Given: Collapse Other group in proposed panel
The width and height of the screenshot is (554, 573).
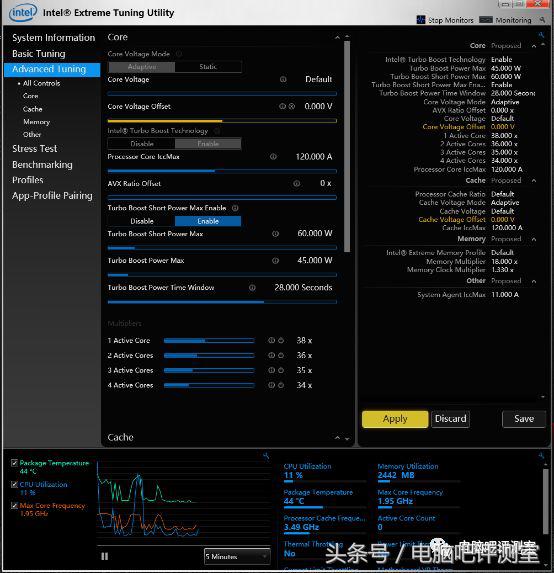Looking at the screenshot, I should (534, 281).
